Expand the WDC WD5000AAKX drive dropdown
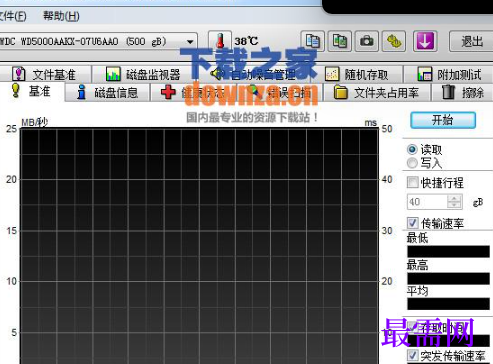 point(190,42)
